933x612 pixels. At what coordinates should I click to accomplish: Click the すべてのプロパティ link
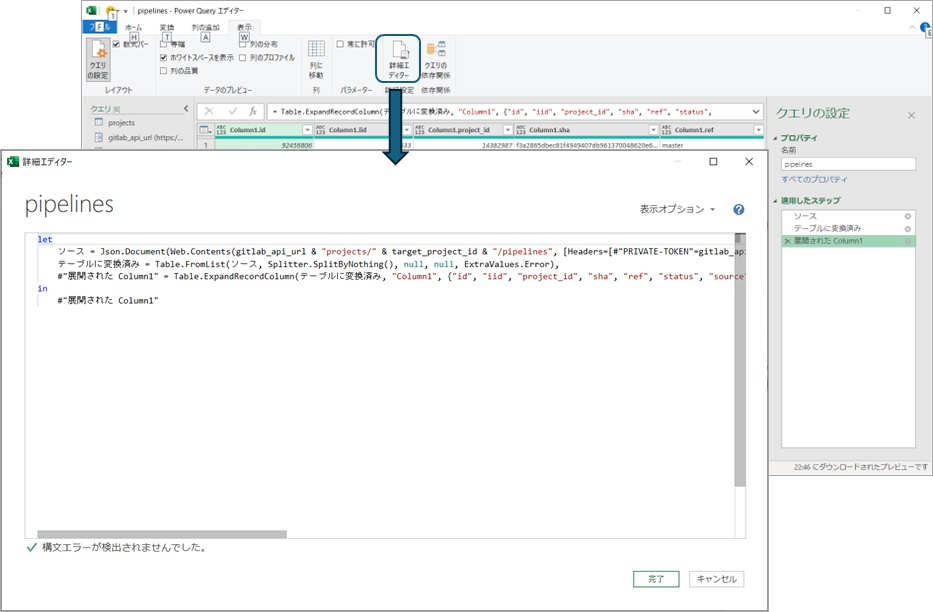pos(814,179)
